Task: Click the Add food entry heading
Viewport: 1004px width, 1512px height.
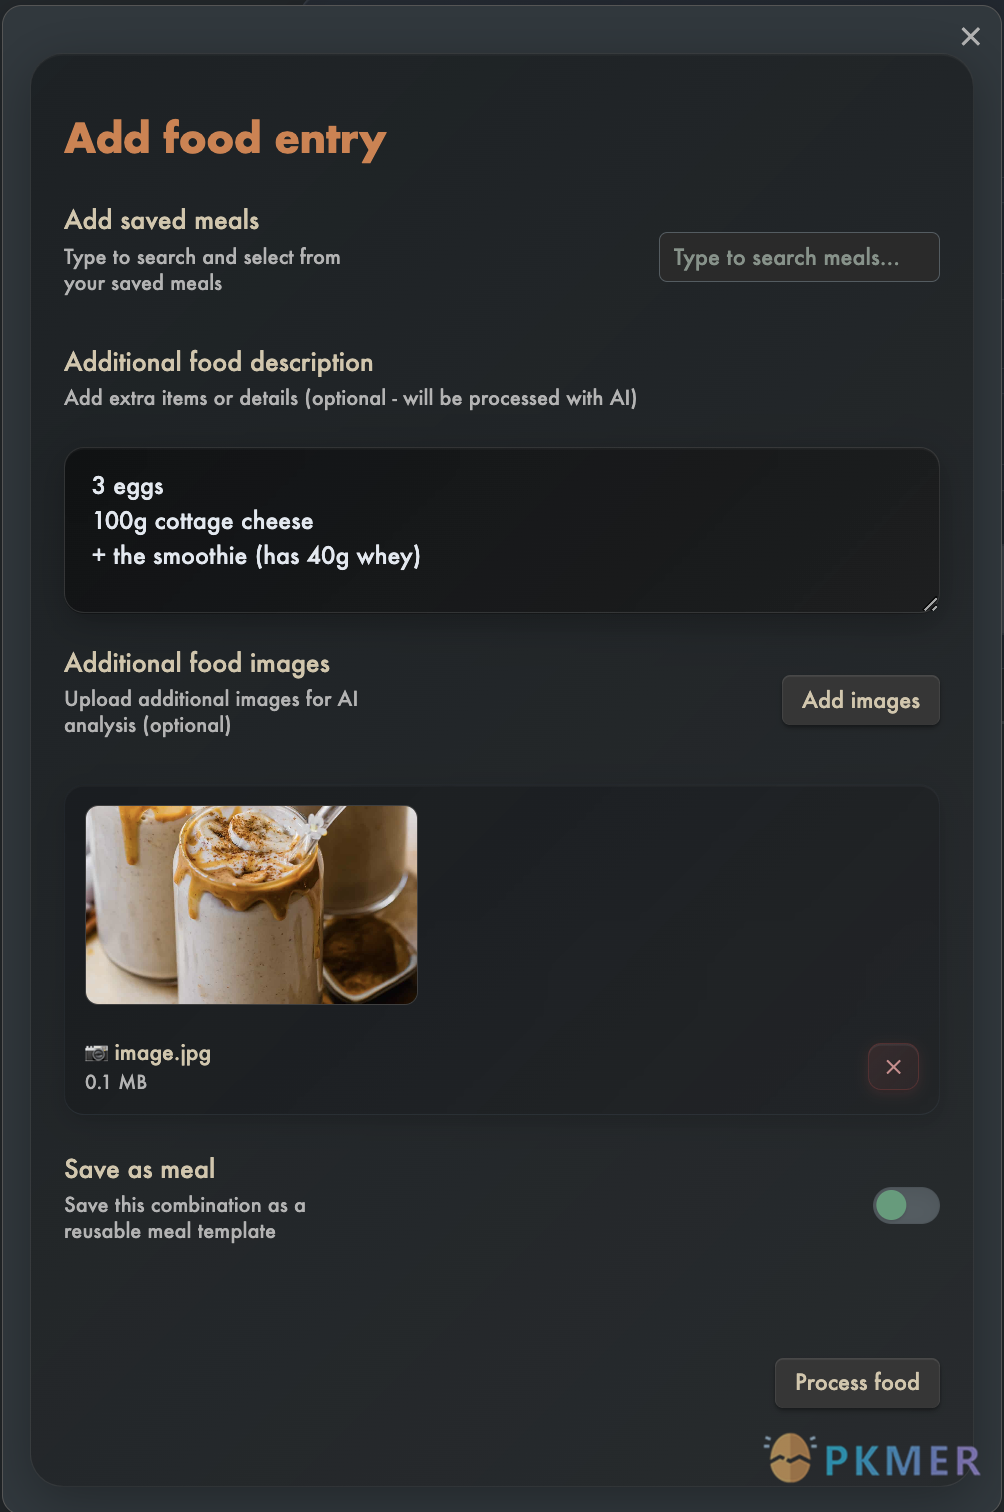Action: tap(224, 138)
